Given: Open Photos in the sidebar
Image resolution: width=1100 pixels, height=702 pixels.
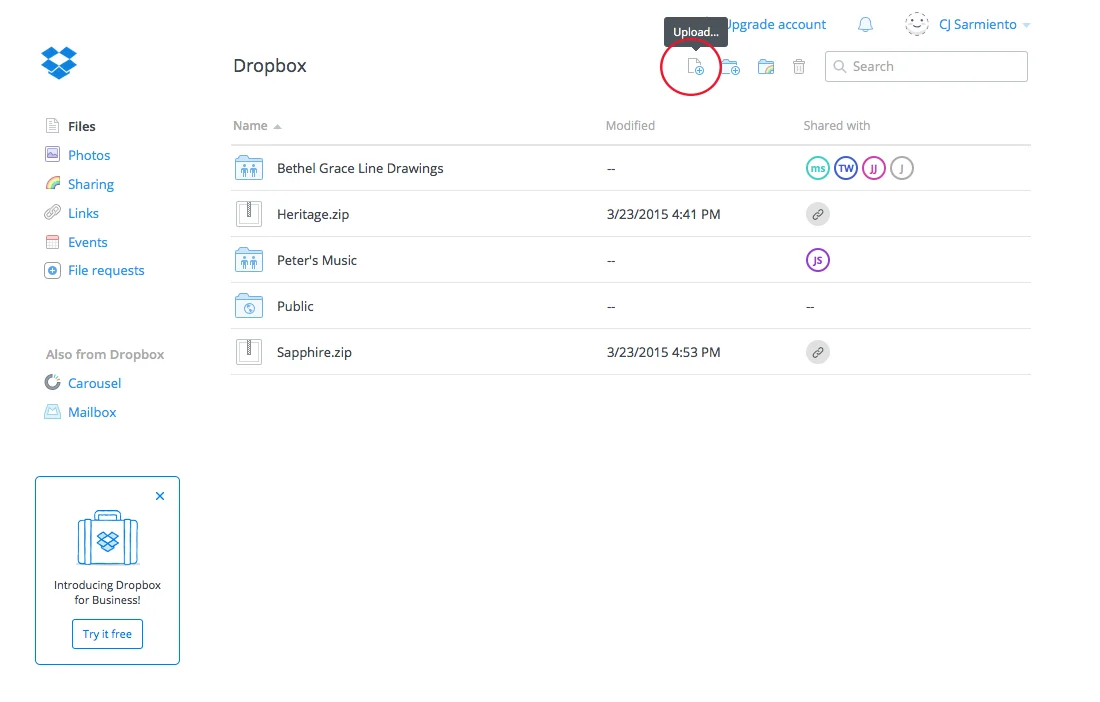Looking at the screenshot, I should click(x=89, y=155).
